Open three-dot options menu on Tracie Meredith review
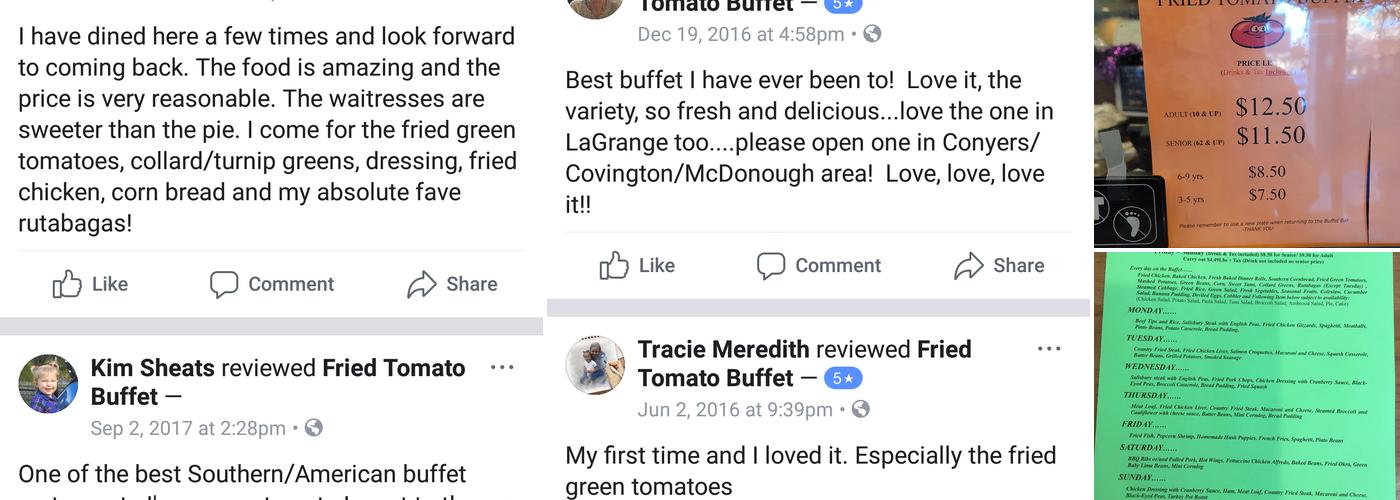This screenshot has height=500, width=1400. click(x=1049, y=349)
